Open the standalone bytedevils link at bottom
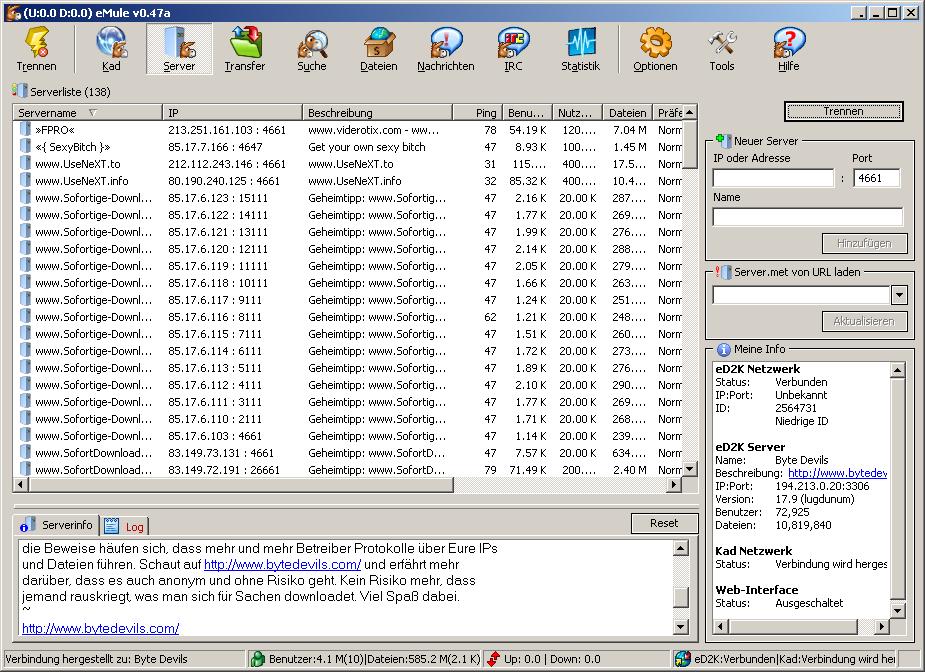Viewport: 925px width, 672px height. pyautogui.click(x=100, y=628)
